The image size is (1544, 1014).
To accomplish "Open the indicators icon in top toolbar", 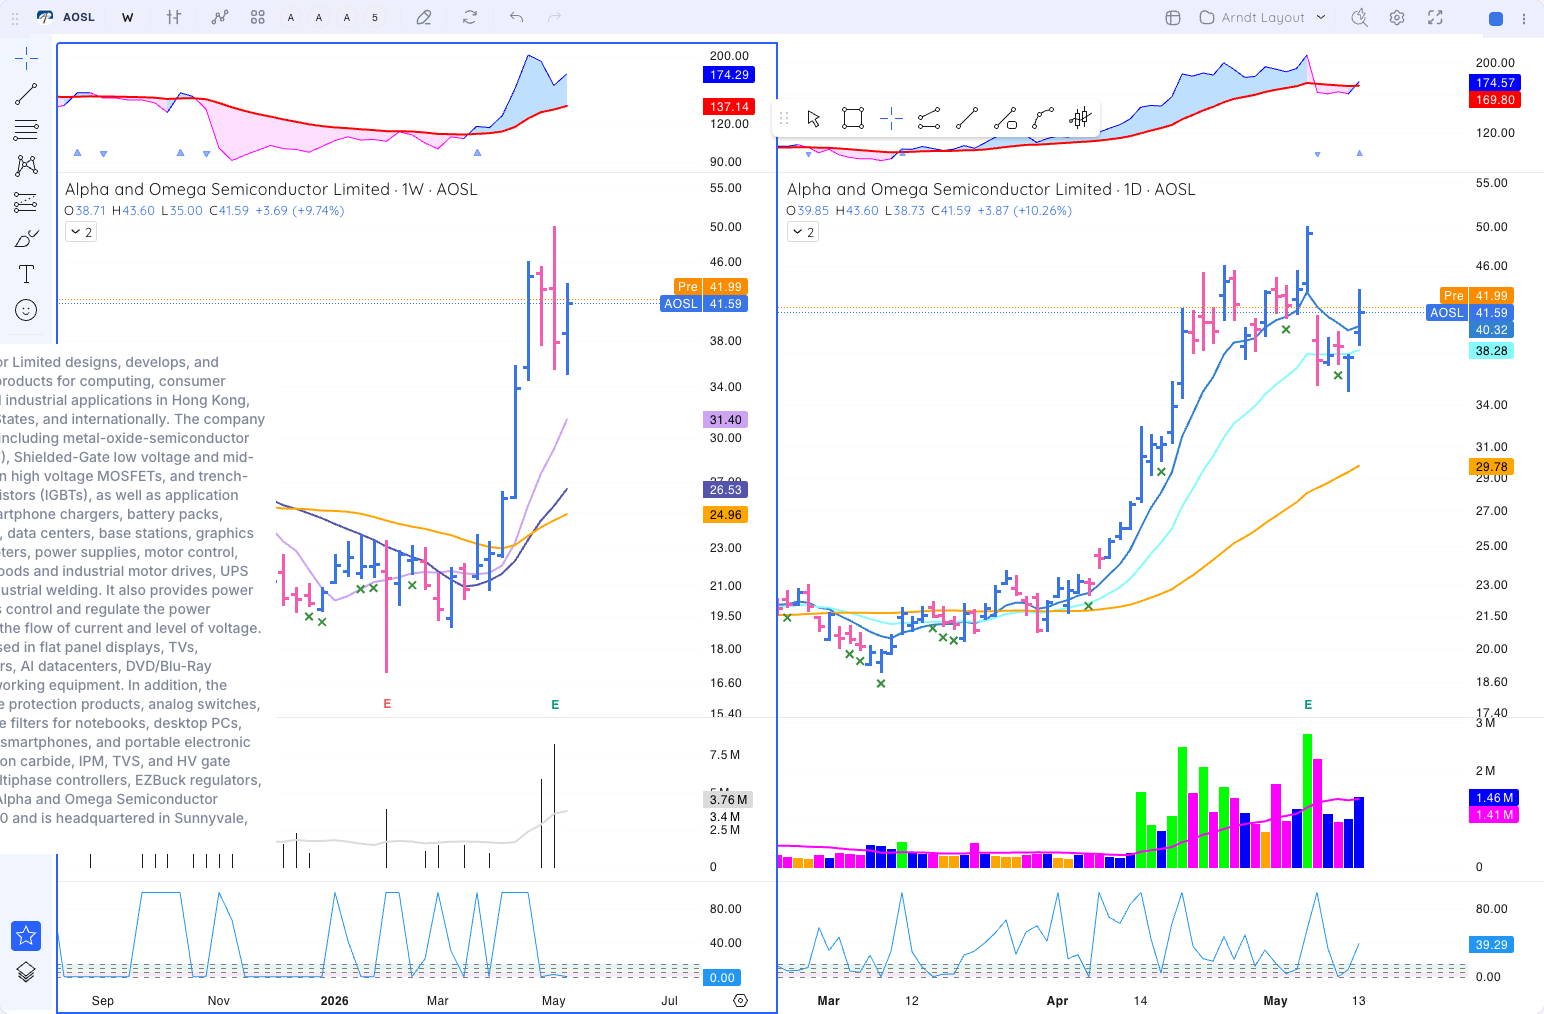I will (220, 17).
